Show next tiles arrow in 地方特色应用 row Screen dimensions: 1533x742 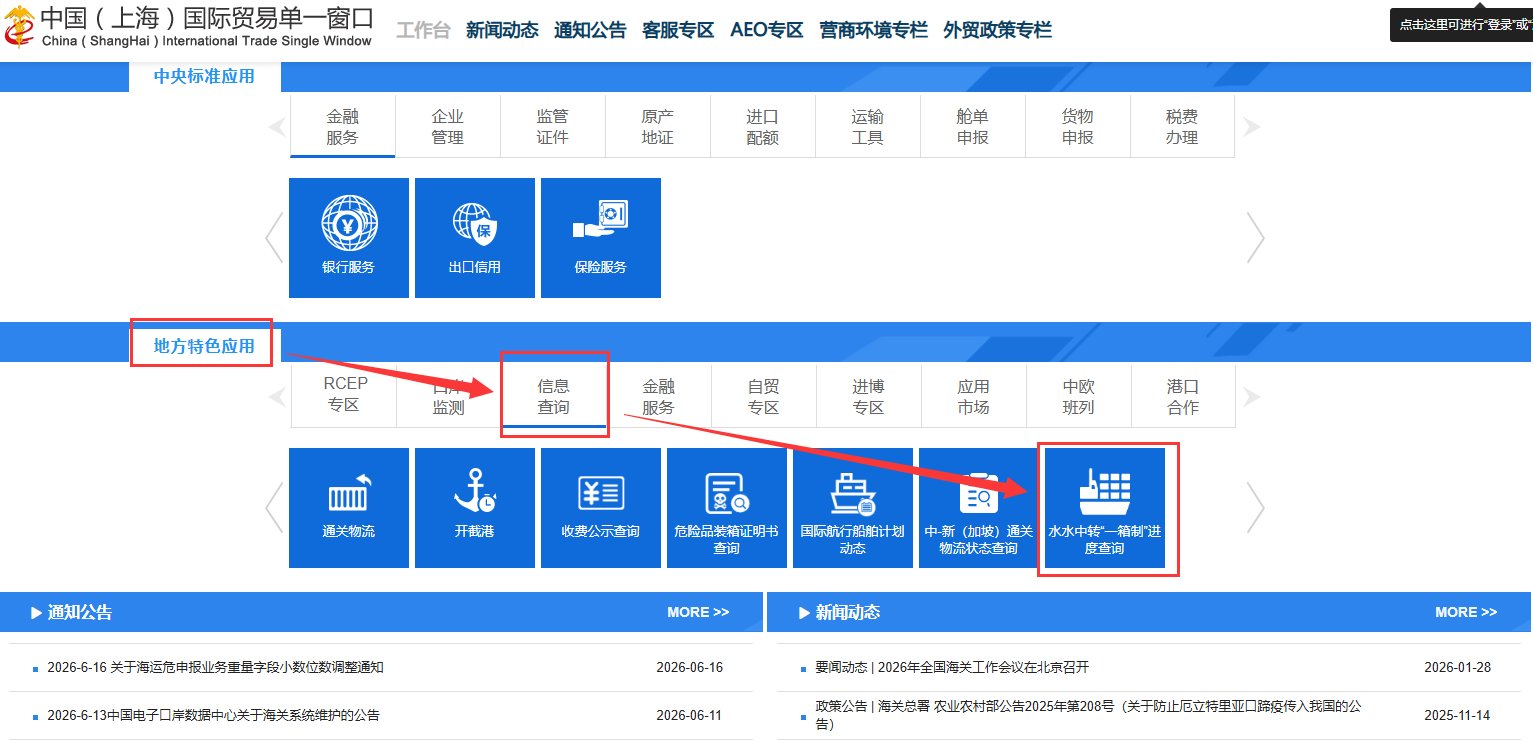point(1255,508)
